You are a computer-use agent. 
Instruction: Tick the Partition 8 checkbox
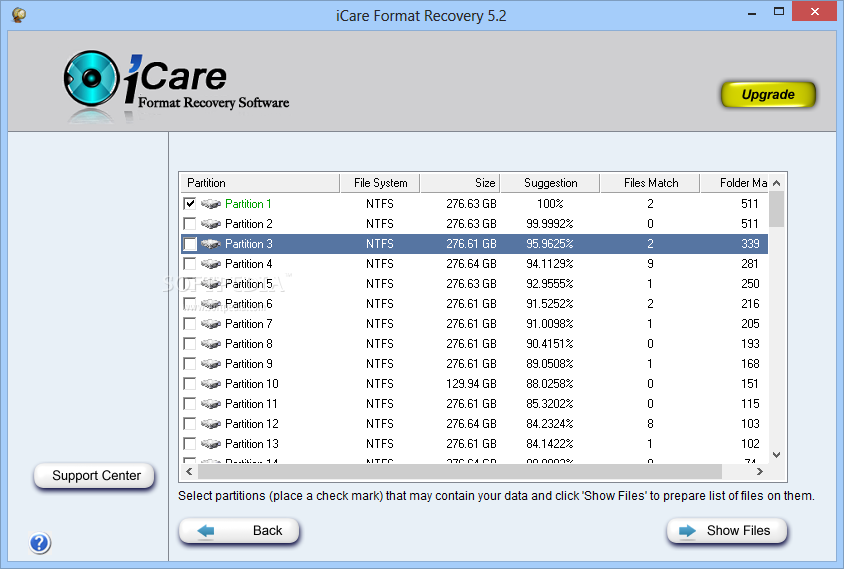[x=189, y=343]
